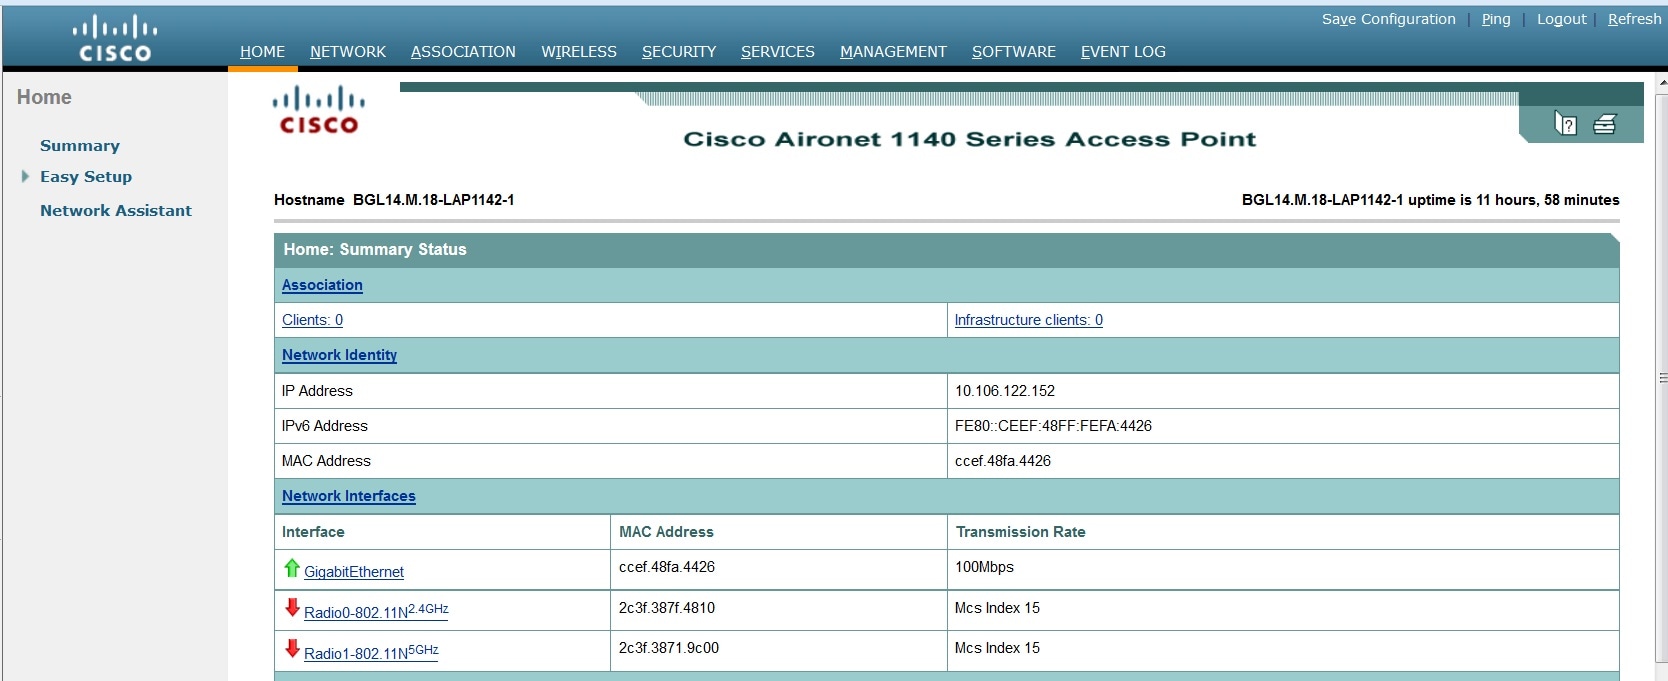The height and width of the screenshot is (681, 1668).
Task: Click red down arrow beside Radio1
Action: coord(292,648)
